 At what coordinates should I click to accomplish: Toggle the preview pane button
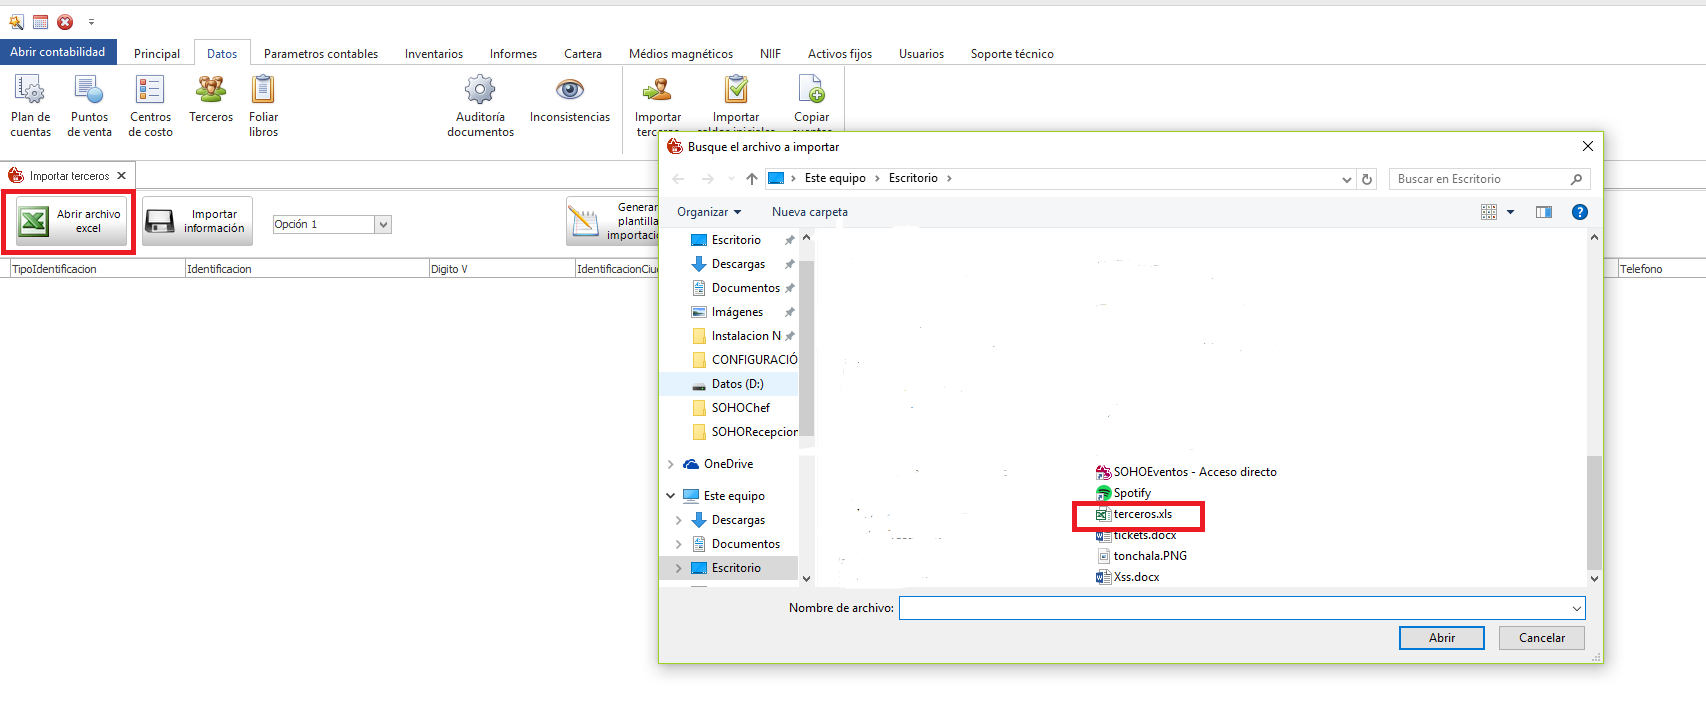(1544, 212)
